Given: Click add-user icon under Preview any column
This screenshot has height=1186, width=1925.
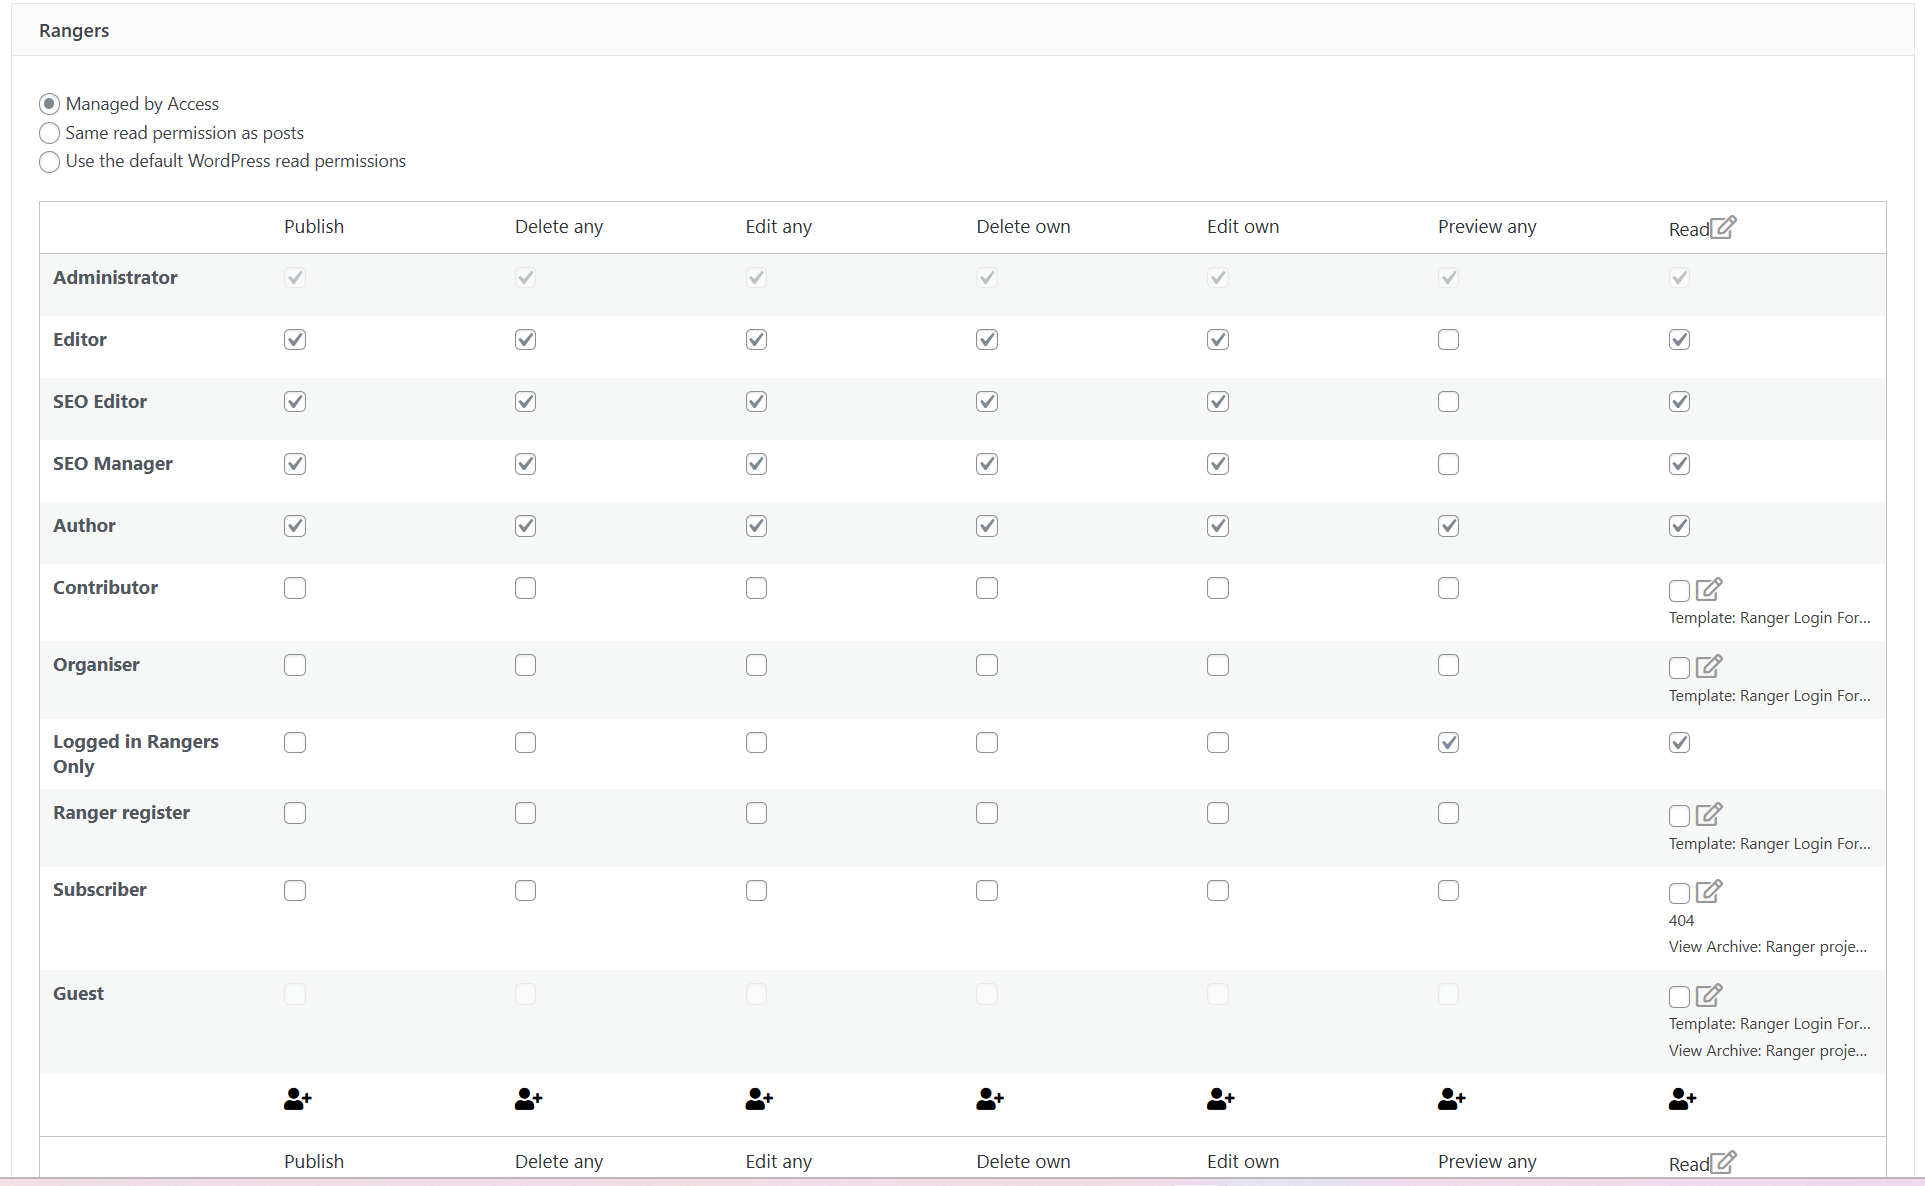Looking at the screenshot, I should [x=1451, y=1099].
